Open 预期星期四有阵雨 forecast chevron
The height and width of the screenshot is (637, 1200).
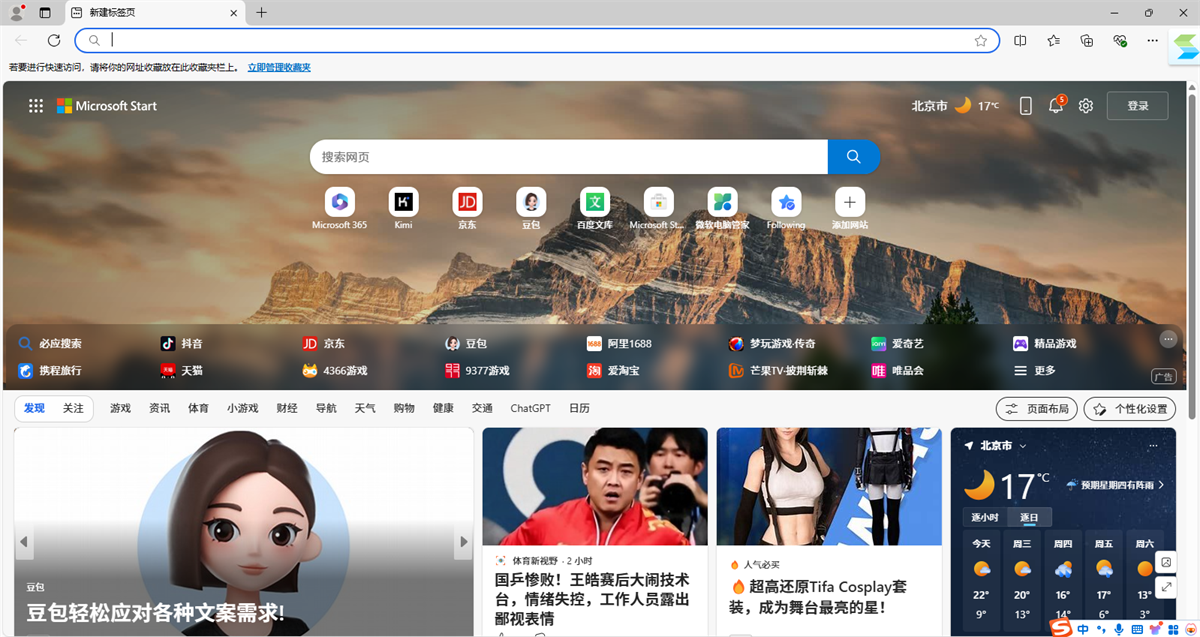pyautogui.click(x=1161, y=485)
